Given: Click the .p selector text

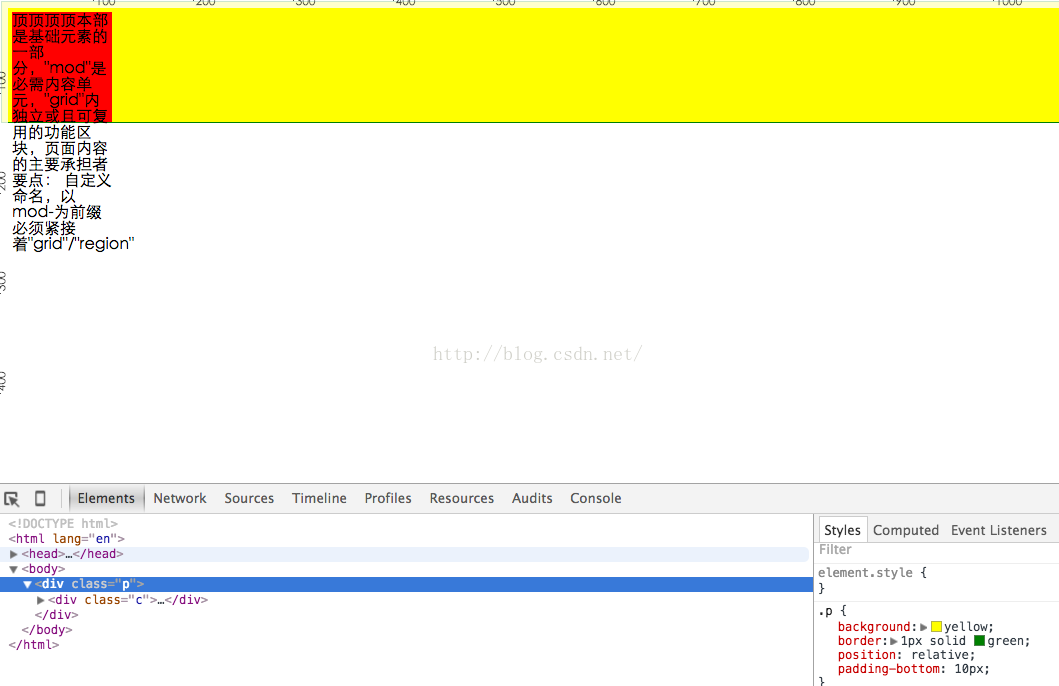Looking at the screenshot, I should (825, 611).
